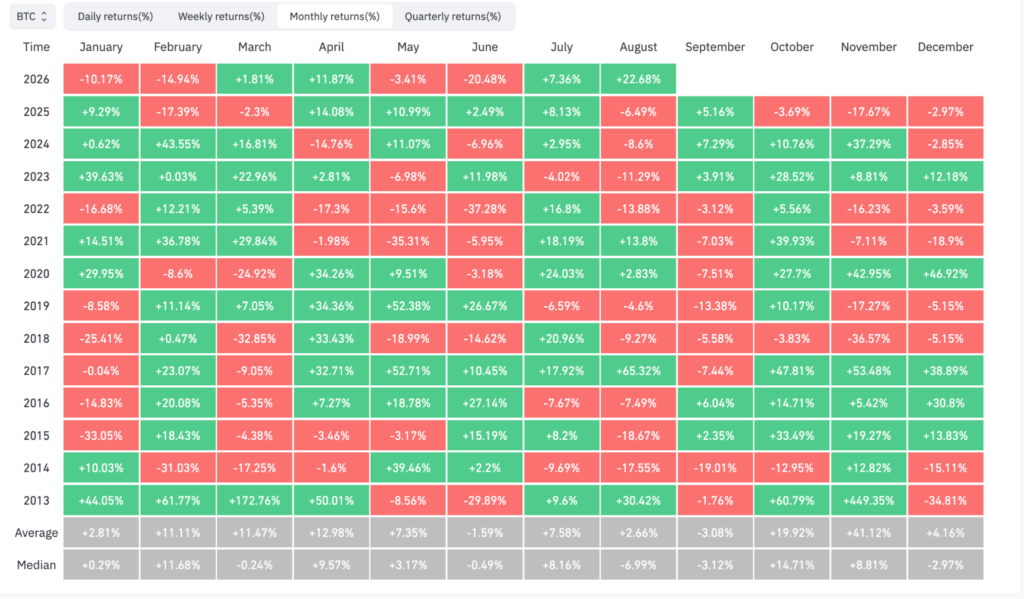Click the Average October value +19.92%

792,533
